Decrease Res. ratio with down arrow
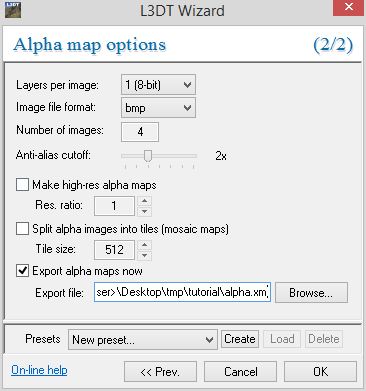Viewport: 366px width, 391px height. [144, 211]
